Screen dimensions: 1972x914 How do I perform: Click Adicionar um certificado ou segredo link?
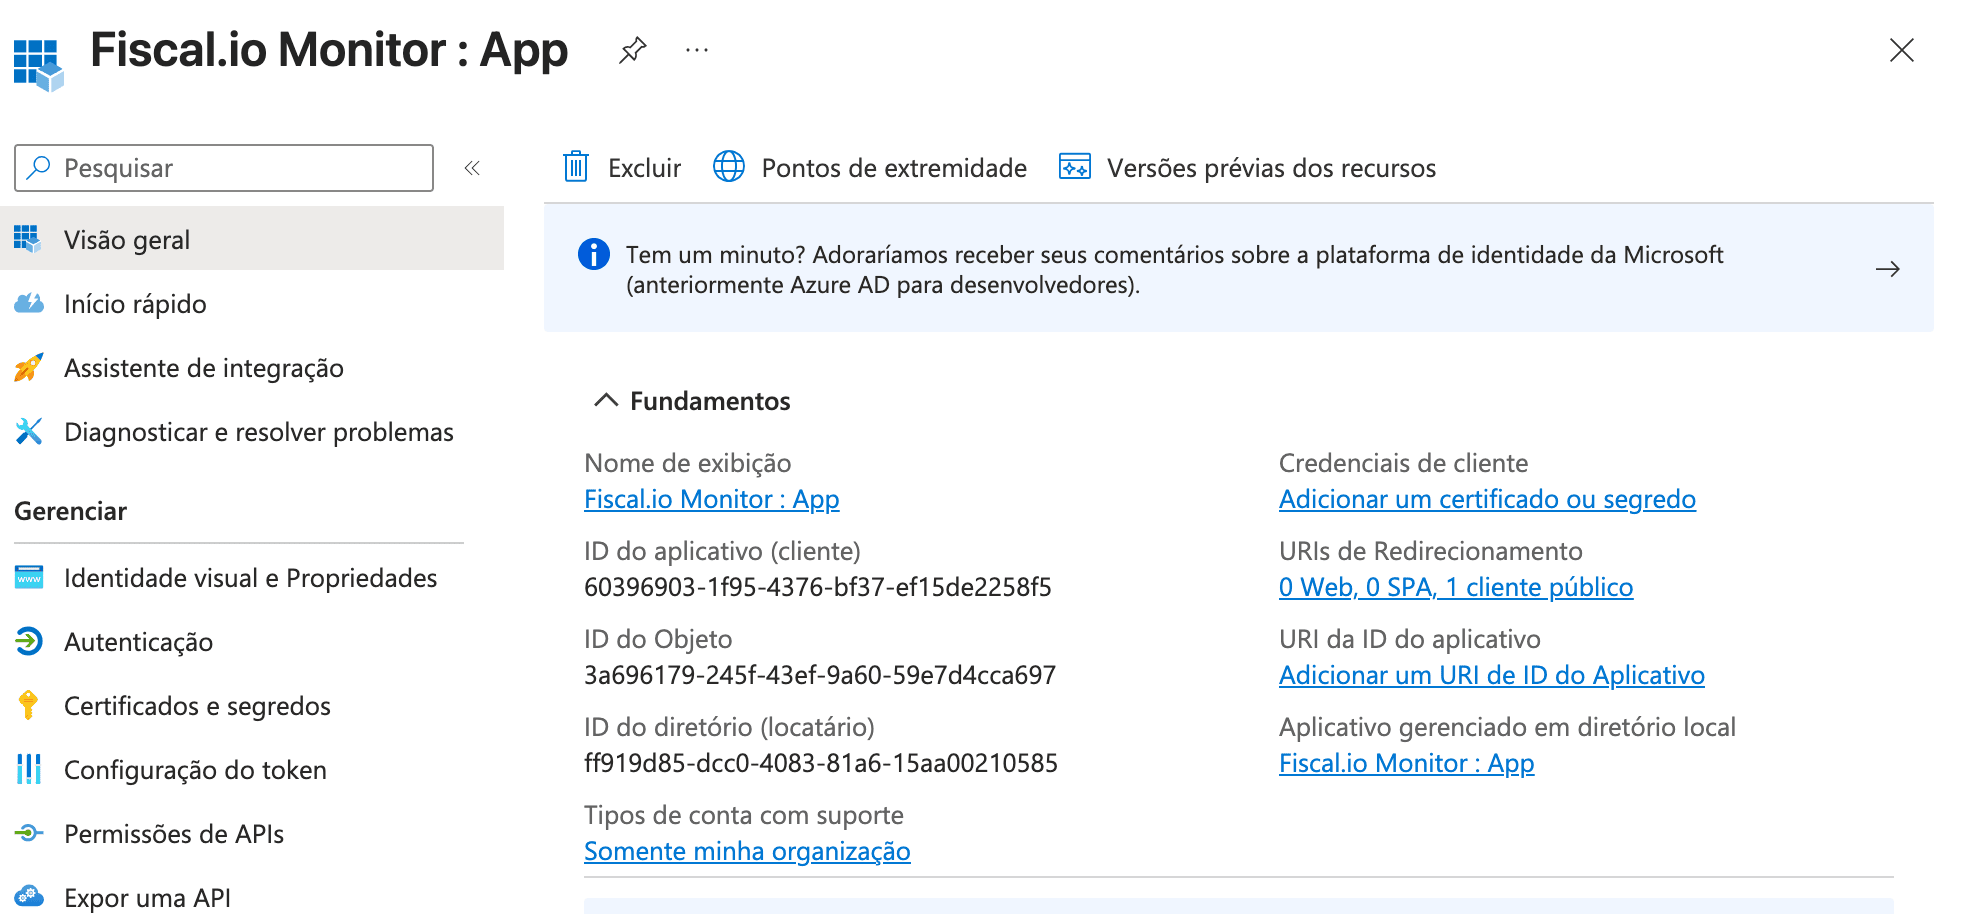click(1487, 499)
